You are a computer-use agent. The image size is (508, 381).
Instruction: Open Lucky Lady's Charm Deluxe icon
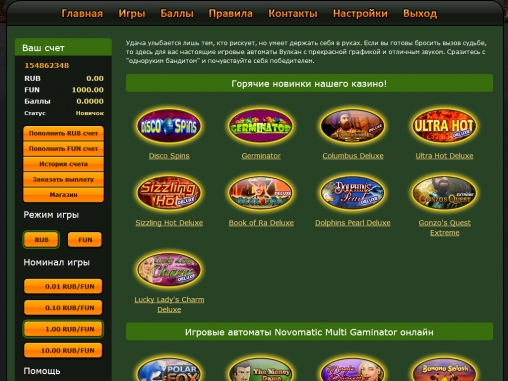click(169, 269)
